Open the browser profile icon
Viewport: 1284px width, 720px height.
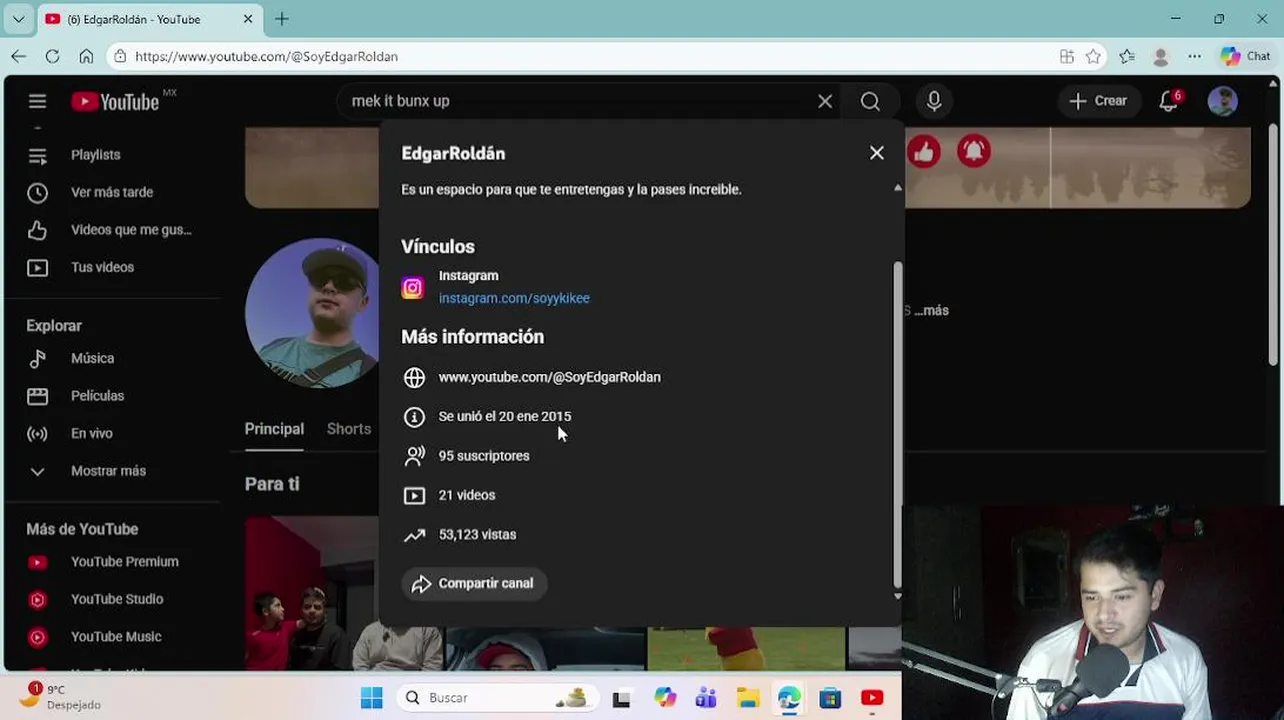coord(1160,57)
